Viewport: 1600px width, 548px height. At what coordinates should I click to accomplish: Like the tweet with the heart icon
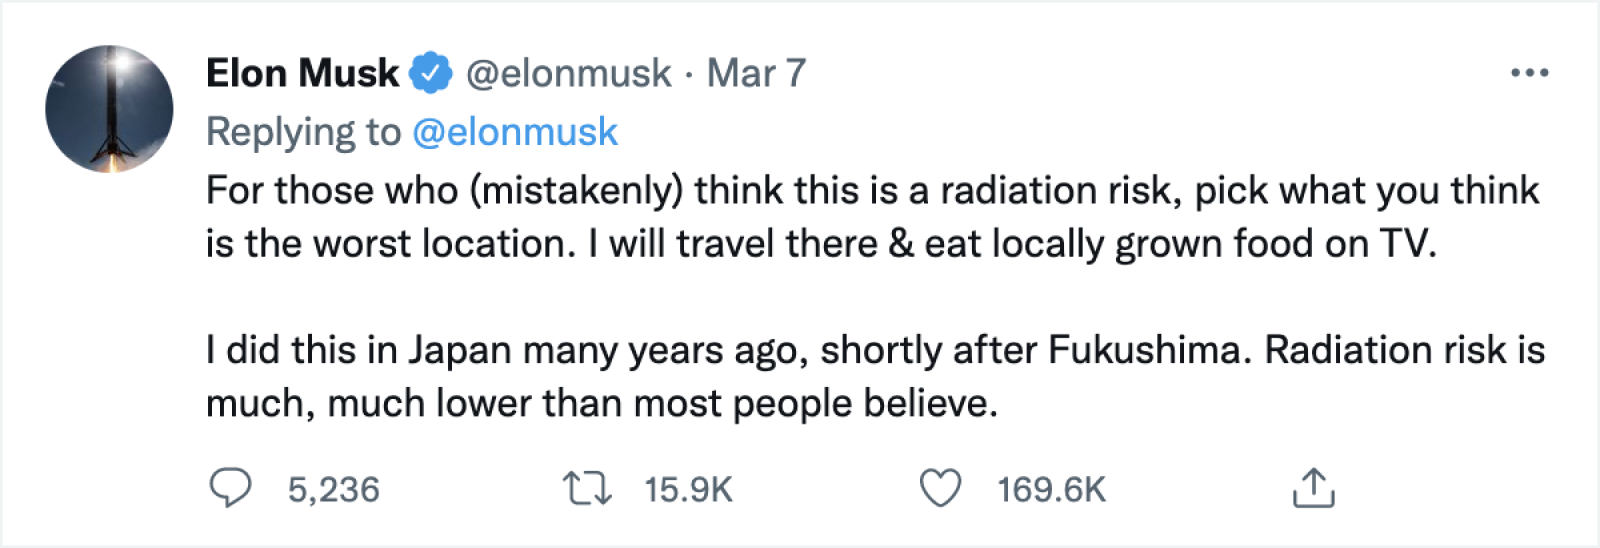(x=940, y=488)
